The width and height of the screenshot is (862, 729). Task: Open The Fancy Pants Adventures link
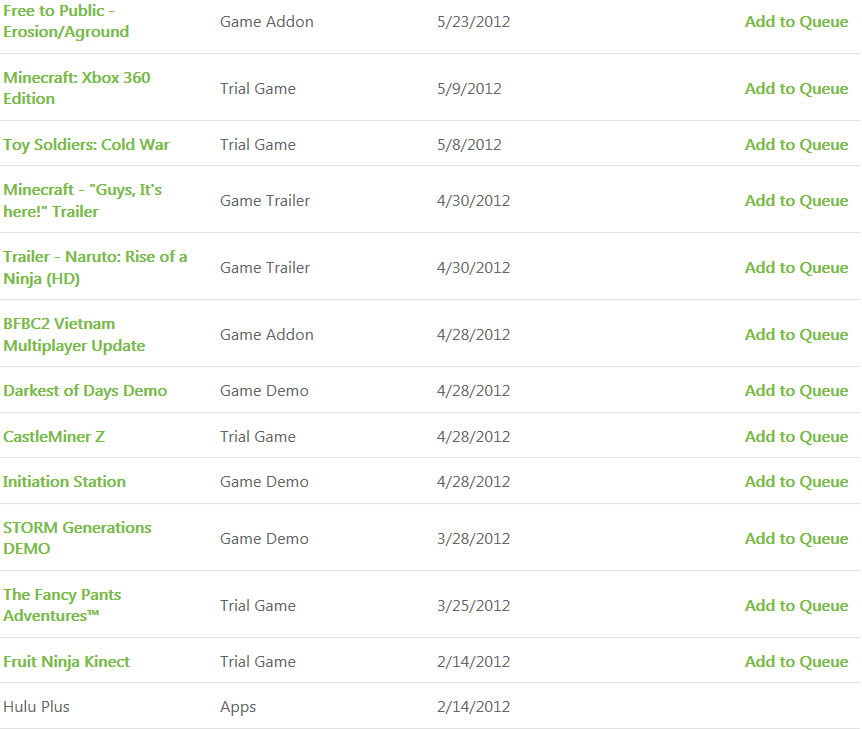(62, 605)
